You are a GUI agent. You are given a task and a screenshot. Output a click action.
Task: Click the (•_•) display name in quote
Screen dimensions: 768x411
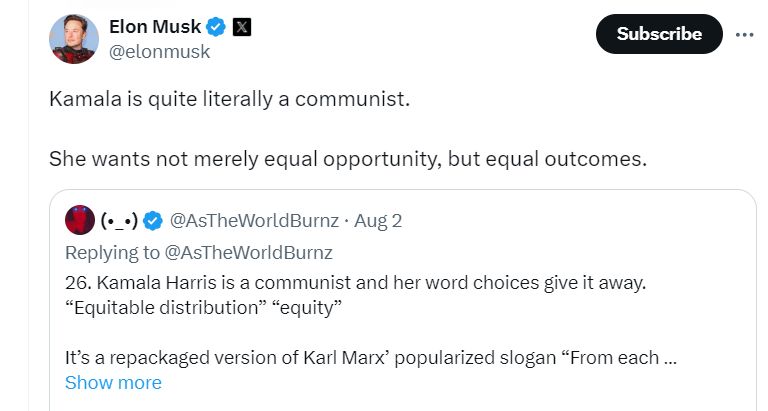pyautogui.click(x=118, y=220)
